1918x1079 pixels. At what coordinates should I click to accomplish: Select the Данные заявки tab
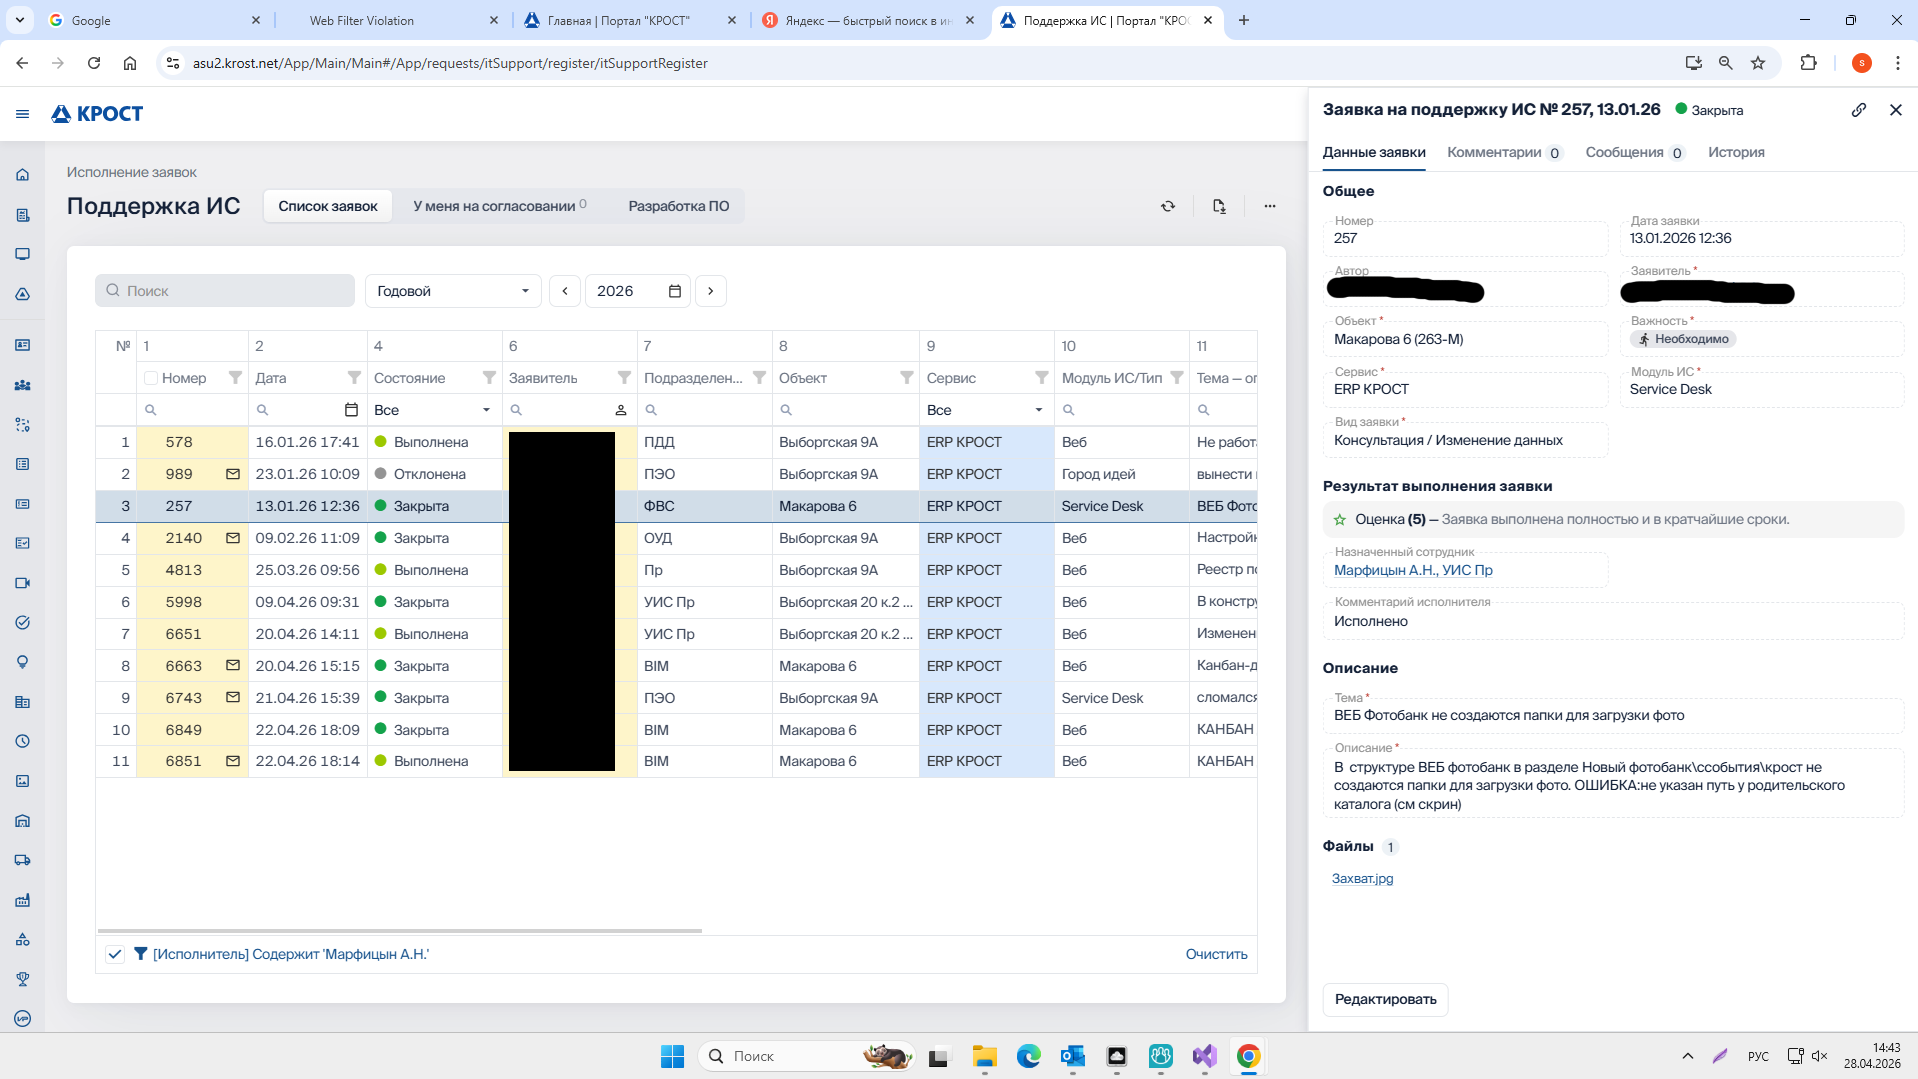click(1374, 152)
